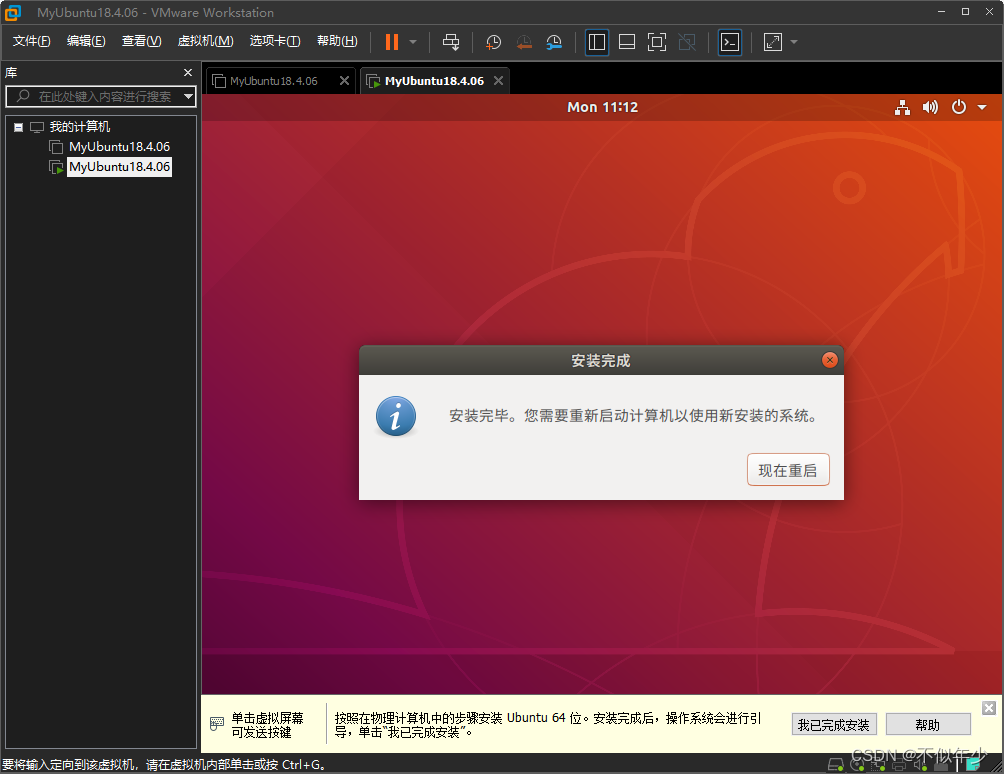Open the Ubuntu system menu arrow

(x=982, y=108)
